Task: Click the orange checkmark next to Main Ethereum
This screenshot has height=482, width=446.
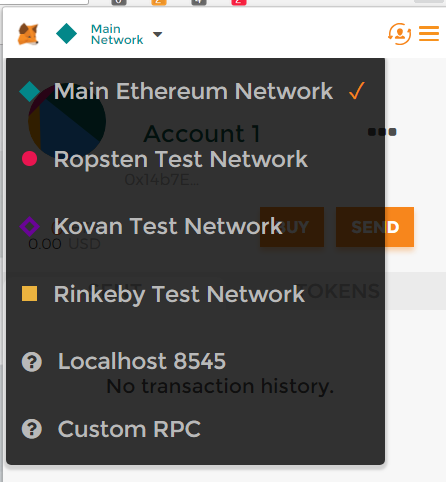Action: pos(357,91)
